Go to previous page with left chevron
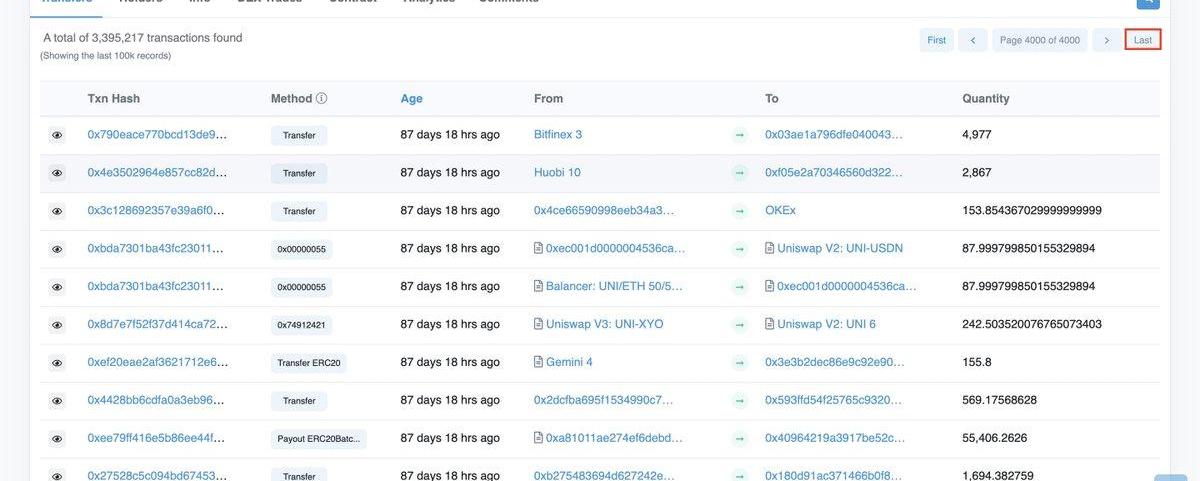The image size is (1200, 481). (973, 40)
